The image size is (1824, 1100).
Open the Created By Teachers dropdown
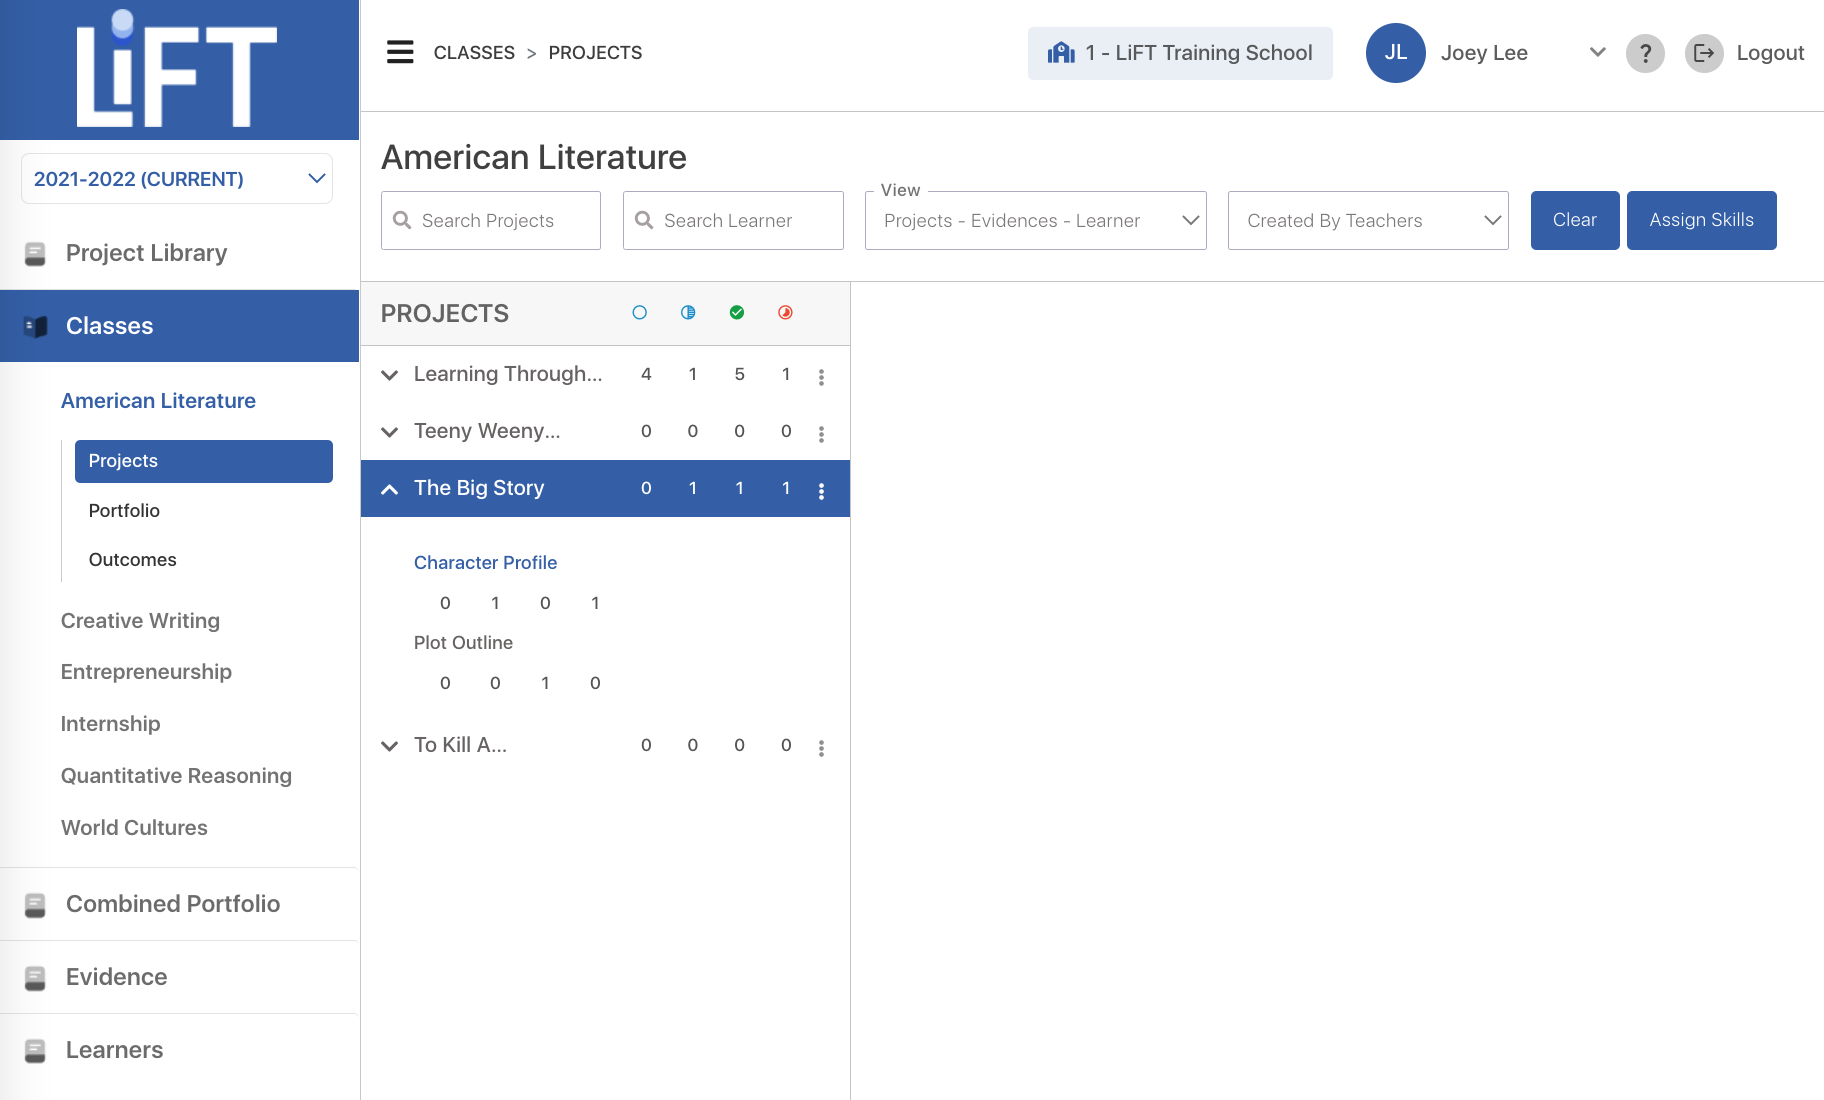pyautogui.click(x=1367, y=221)
